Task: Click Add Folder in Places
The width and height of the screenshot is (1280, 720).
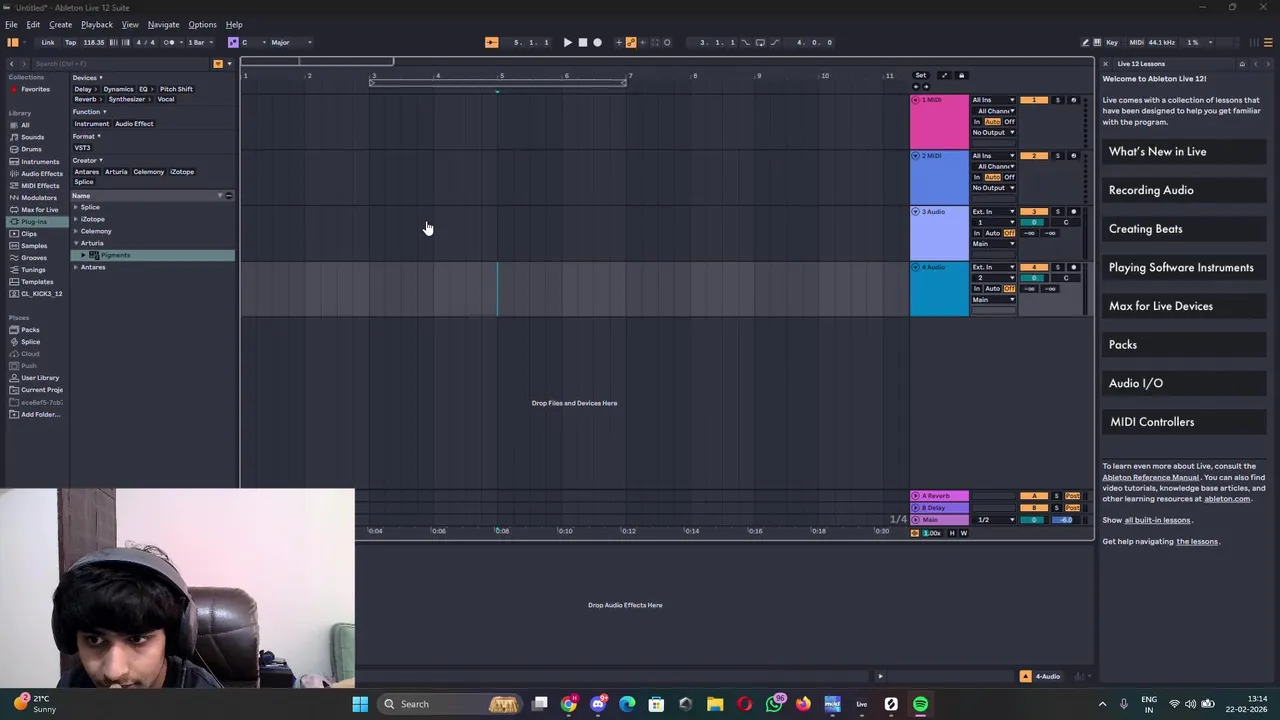Action: [40, 414]
